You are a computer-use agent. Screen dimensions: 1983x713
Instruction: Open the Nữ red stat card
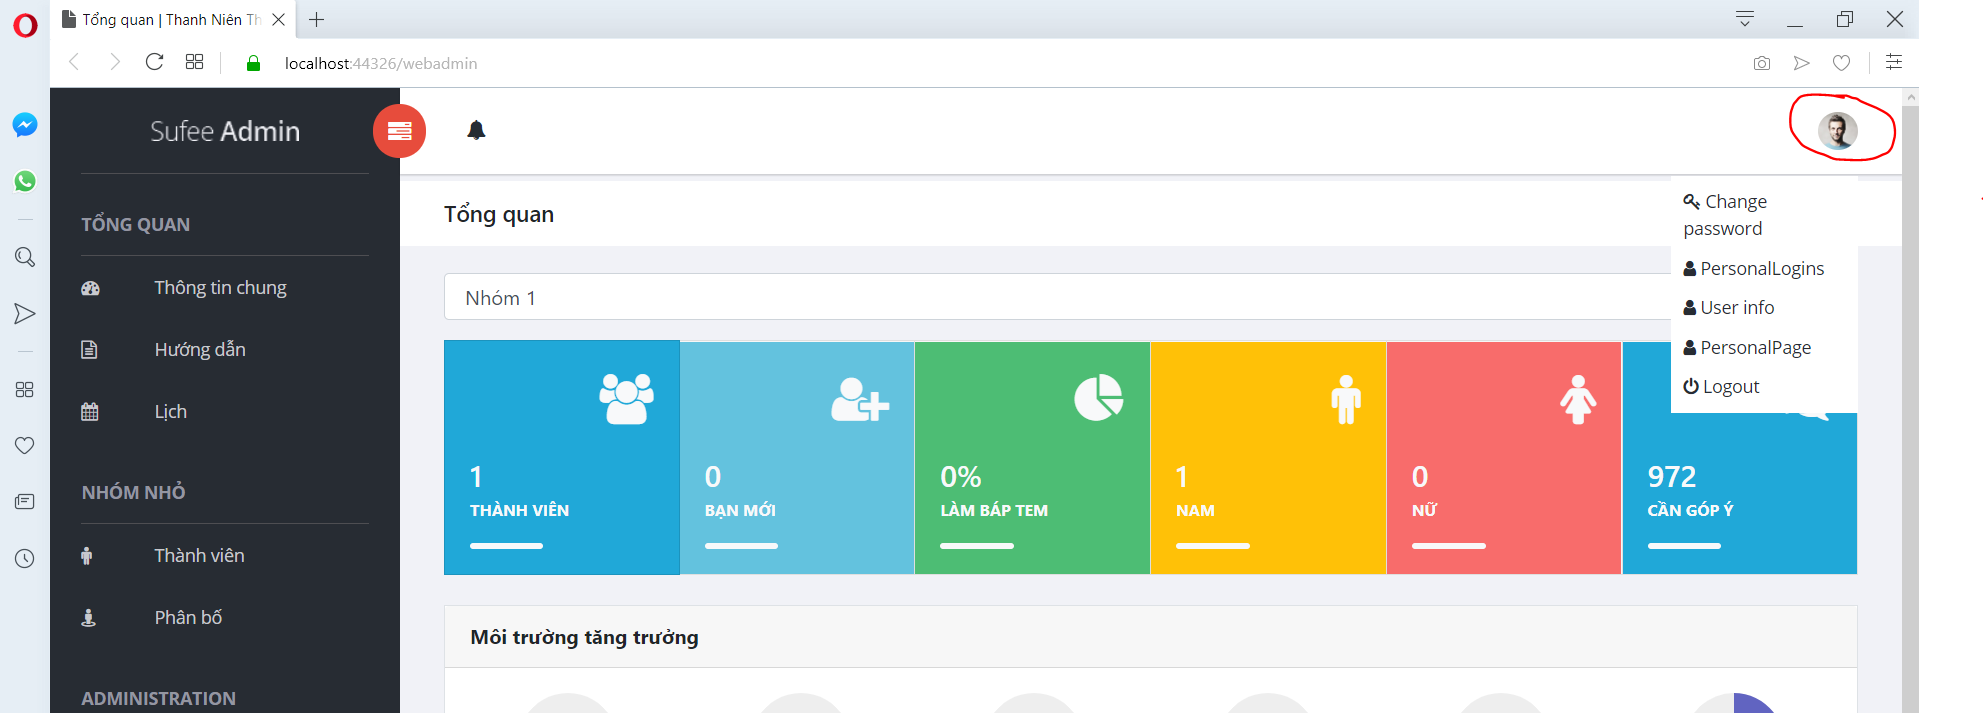point(1504,457)
